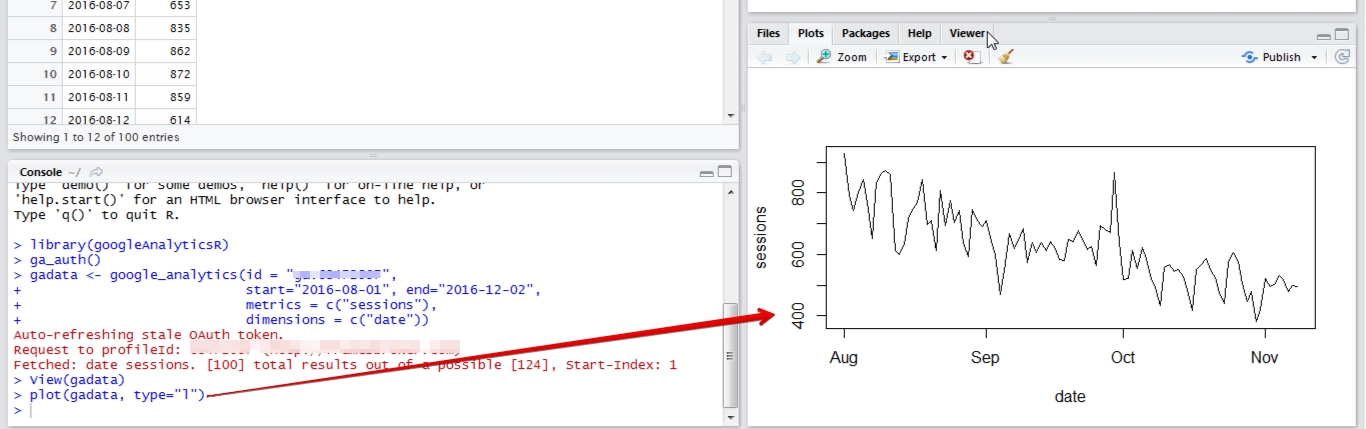Minimize the Console pane
The width and height of the screenshot is (1366, 429).
coord(707,173)
